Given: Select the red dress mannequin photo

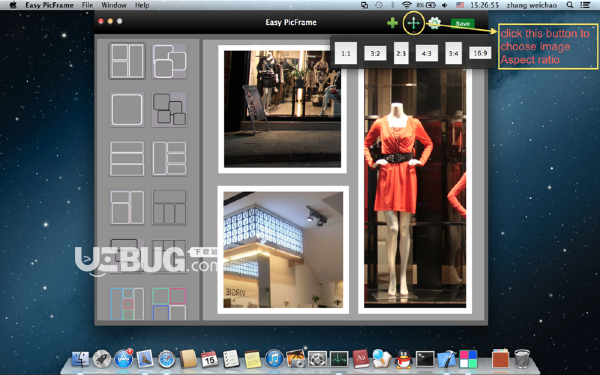Looking at the screenshot, I should pos(415,188).
